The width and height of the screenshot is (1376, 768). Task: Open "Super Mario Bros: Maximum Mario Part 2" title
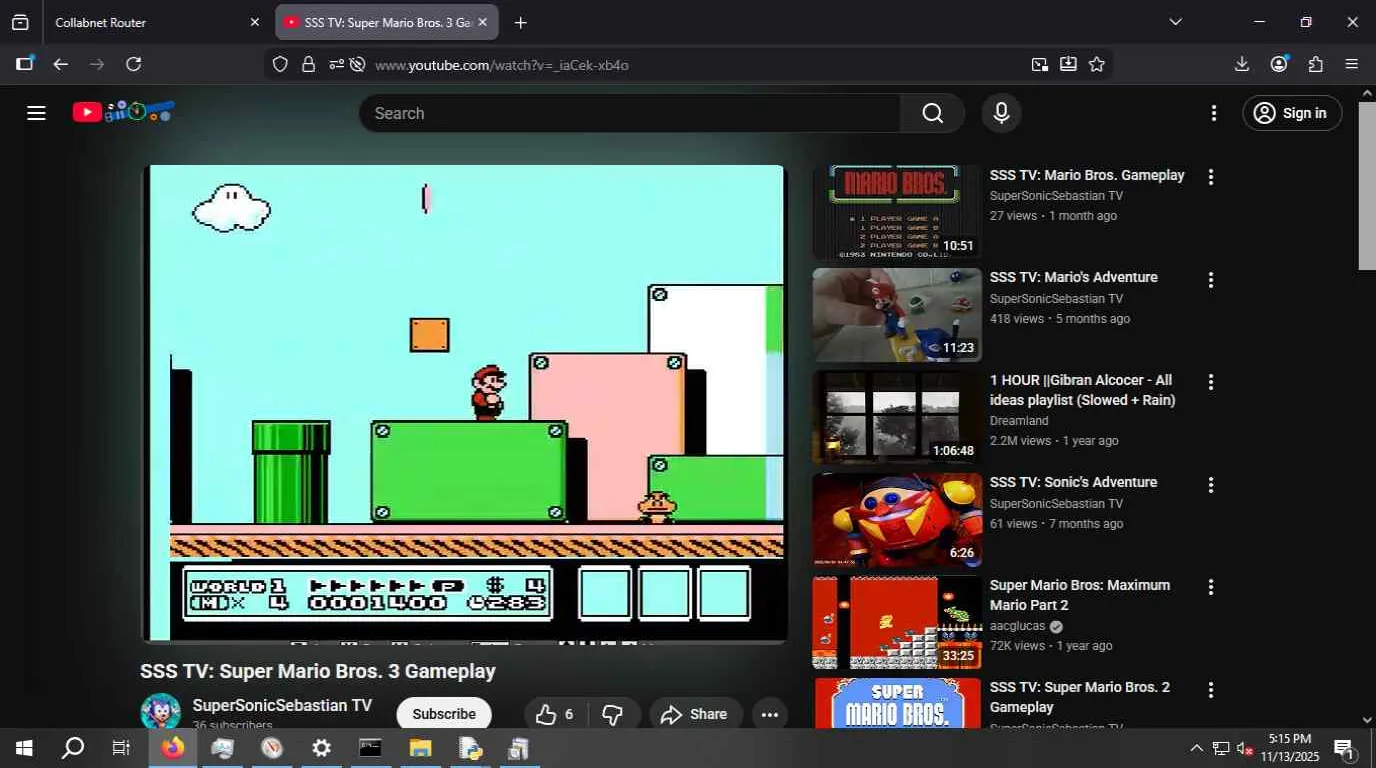(x=1080, y=595)
